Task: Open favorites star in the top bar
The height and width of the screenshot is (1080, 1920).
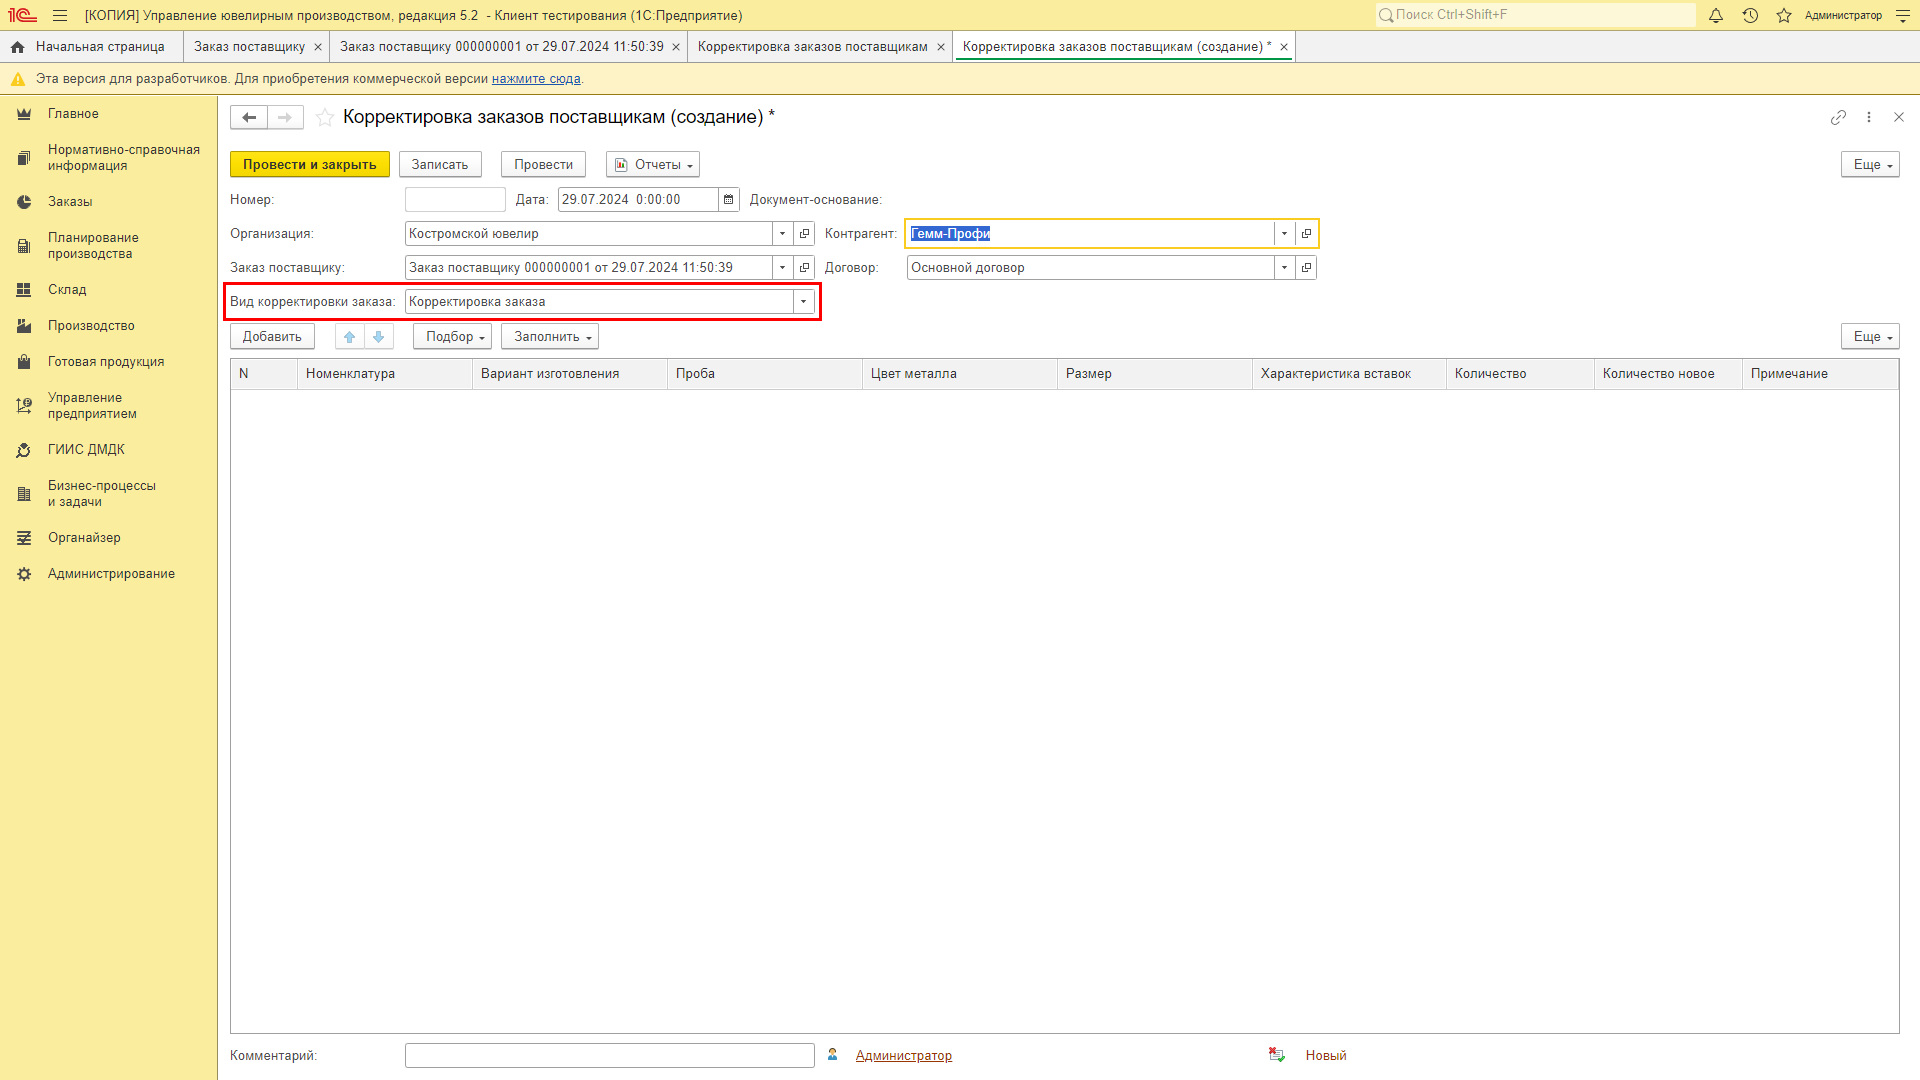Action: (x=1784, y=15)
